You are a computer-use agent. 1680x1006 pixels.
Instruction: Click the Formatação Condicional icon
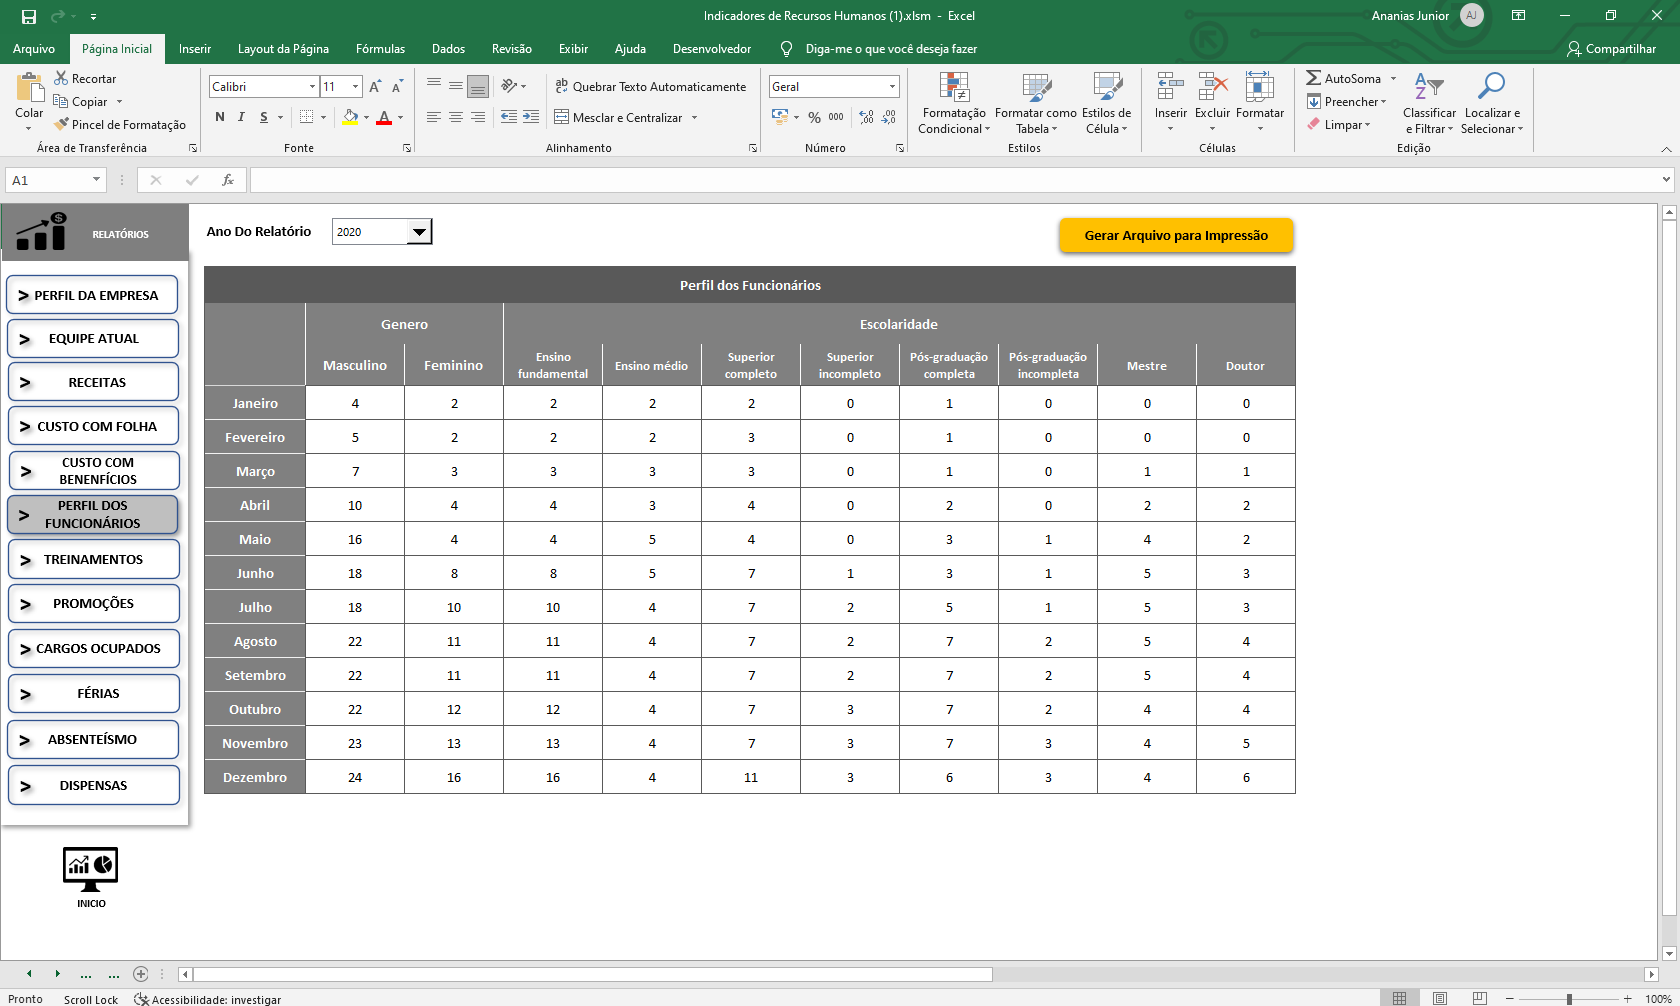pyautogui.click(x=954, y=88)
